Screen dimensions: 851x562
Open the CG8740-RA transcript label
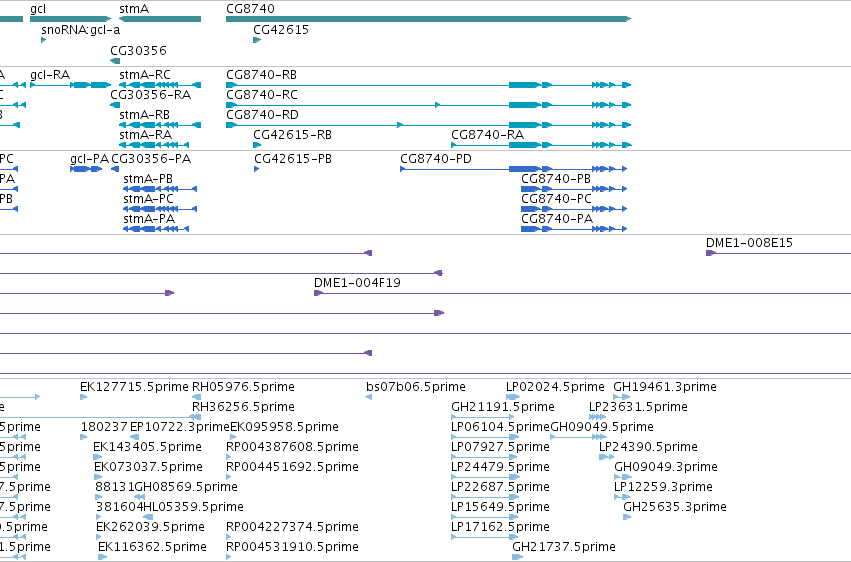coord(487,135)
